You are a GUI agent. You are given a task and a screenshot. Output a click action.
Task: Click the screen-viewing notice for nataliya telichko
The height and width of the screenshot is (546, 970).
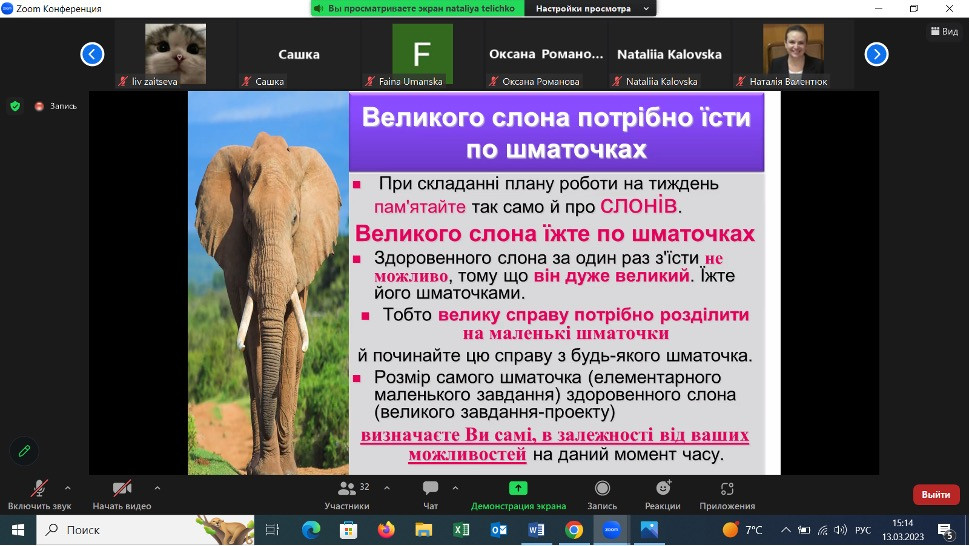click(x=418, y=9)
